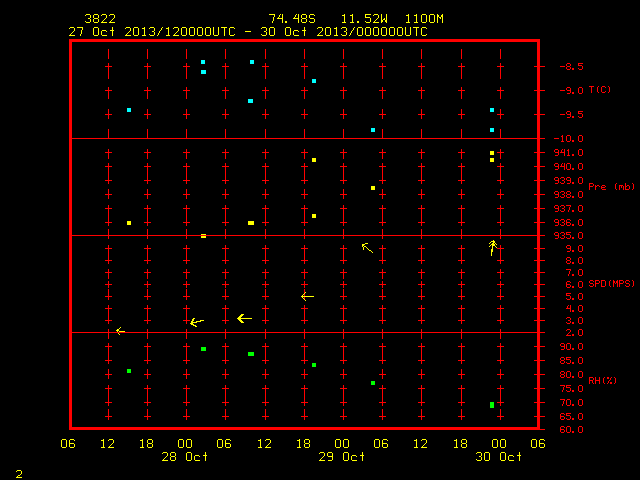
Task: Click the small wind arrow near 27 Oct 12
Action: [120, 331]
